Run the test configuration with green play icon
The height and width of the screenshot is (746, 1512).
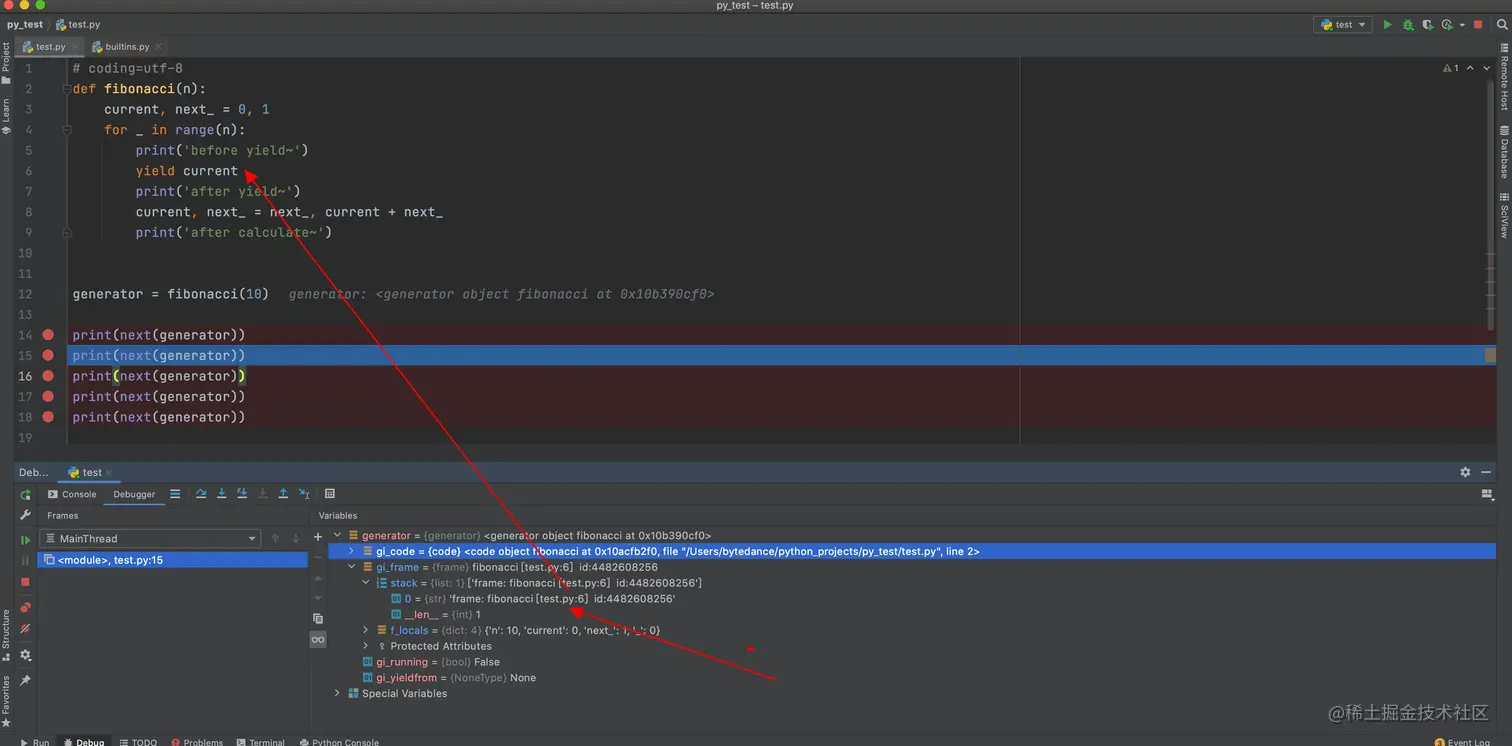coord(1387,25)
